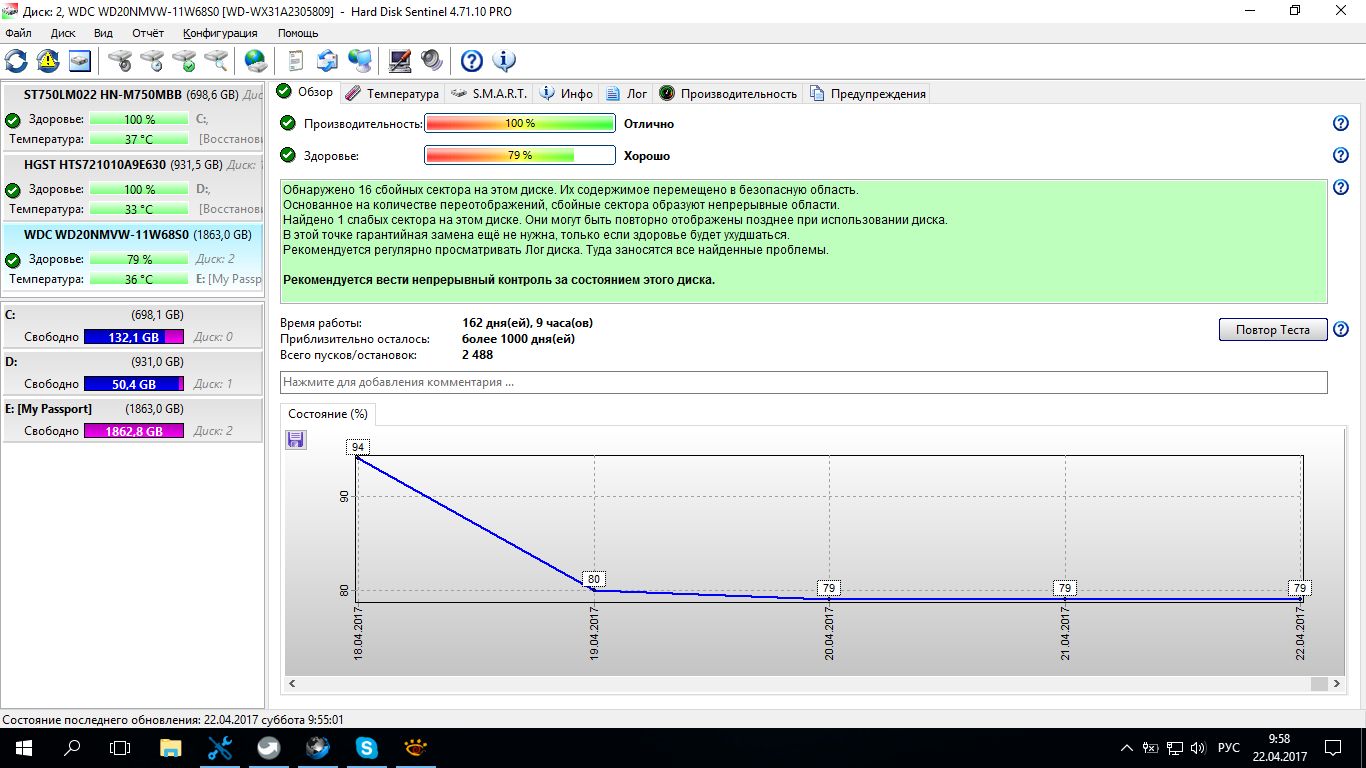Image resolution: width=1366 pixels, height=768 pixels.
Task: Open Skype from the taskbar
Action: (x=367, y=748)
